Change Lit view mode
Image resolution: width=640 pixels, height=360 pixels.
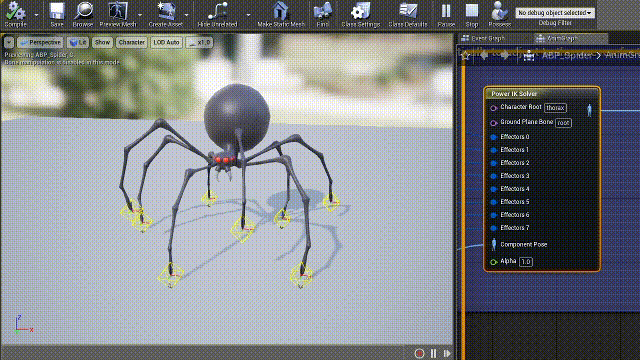pos(78,42)
